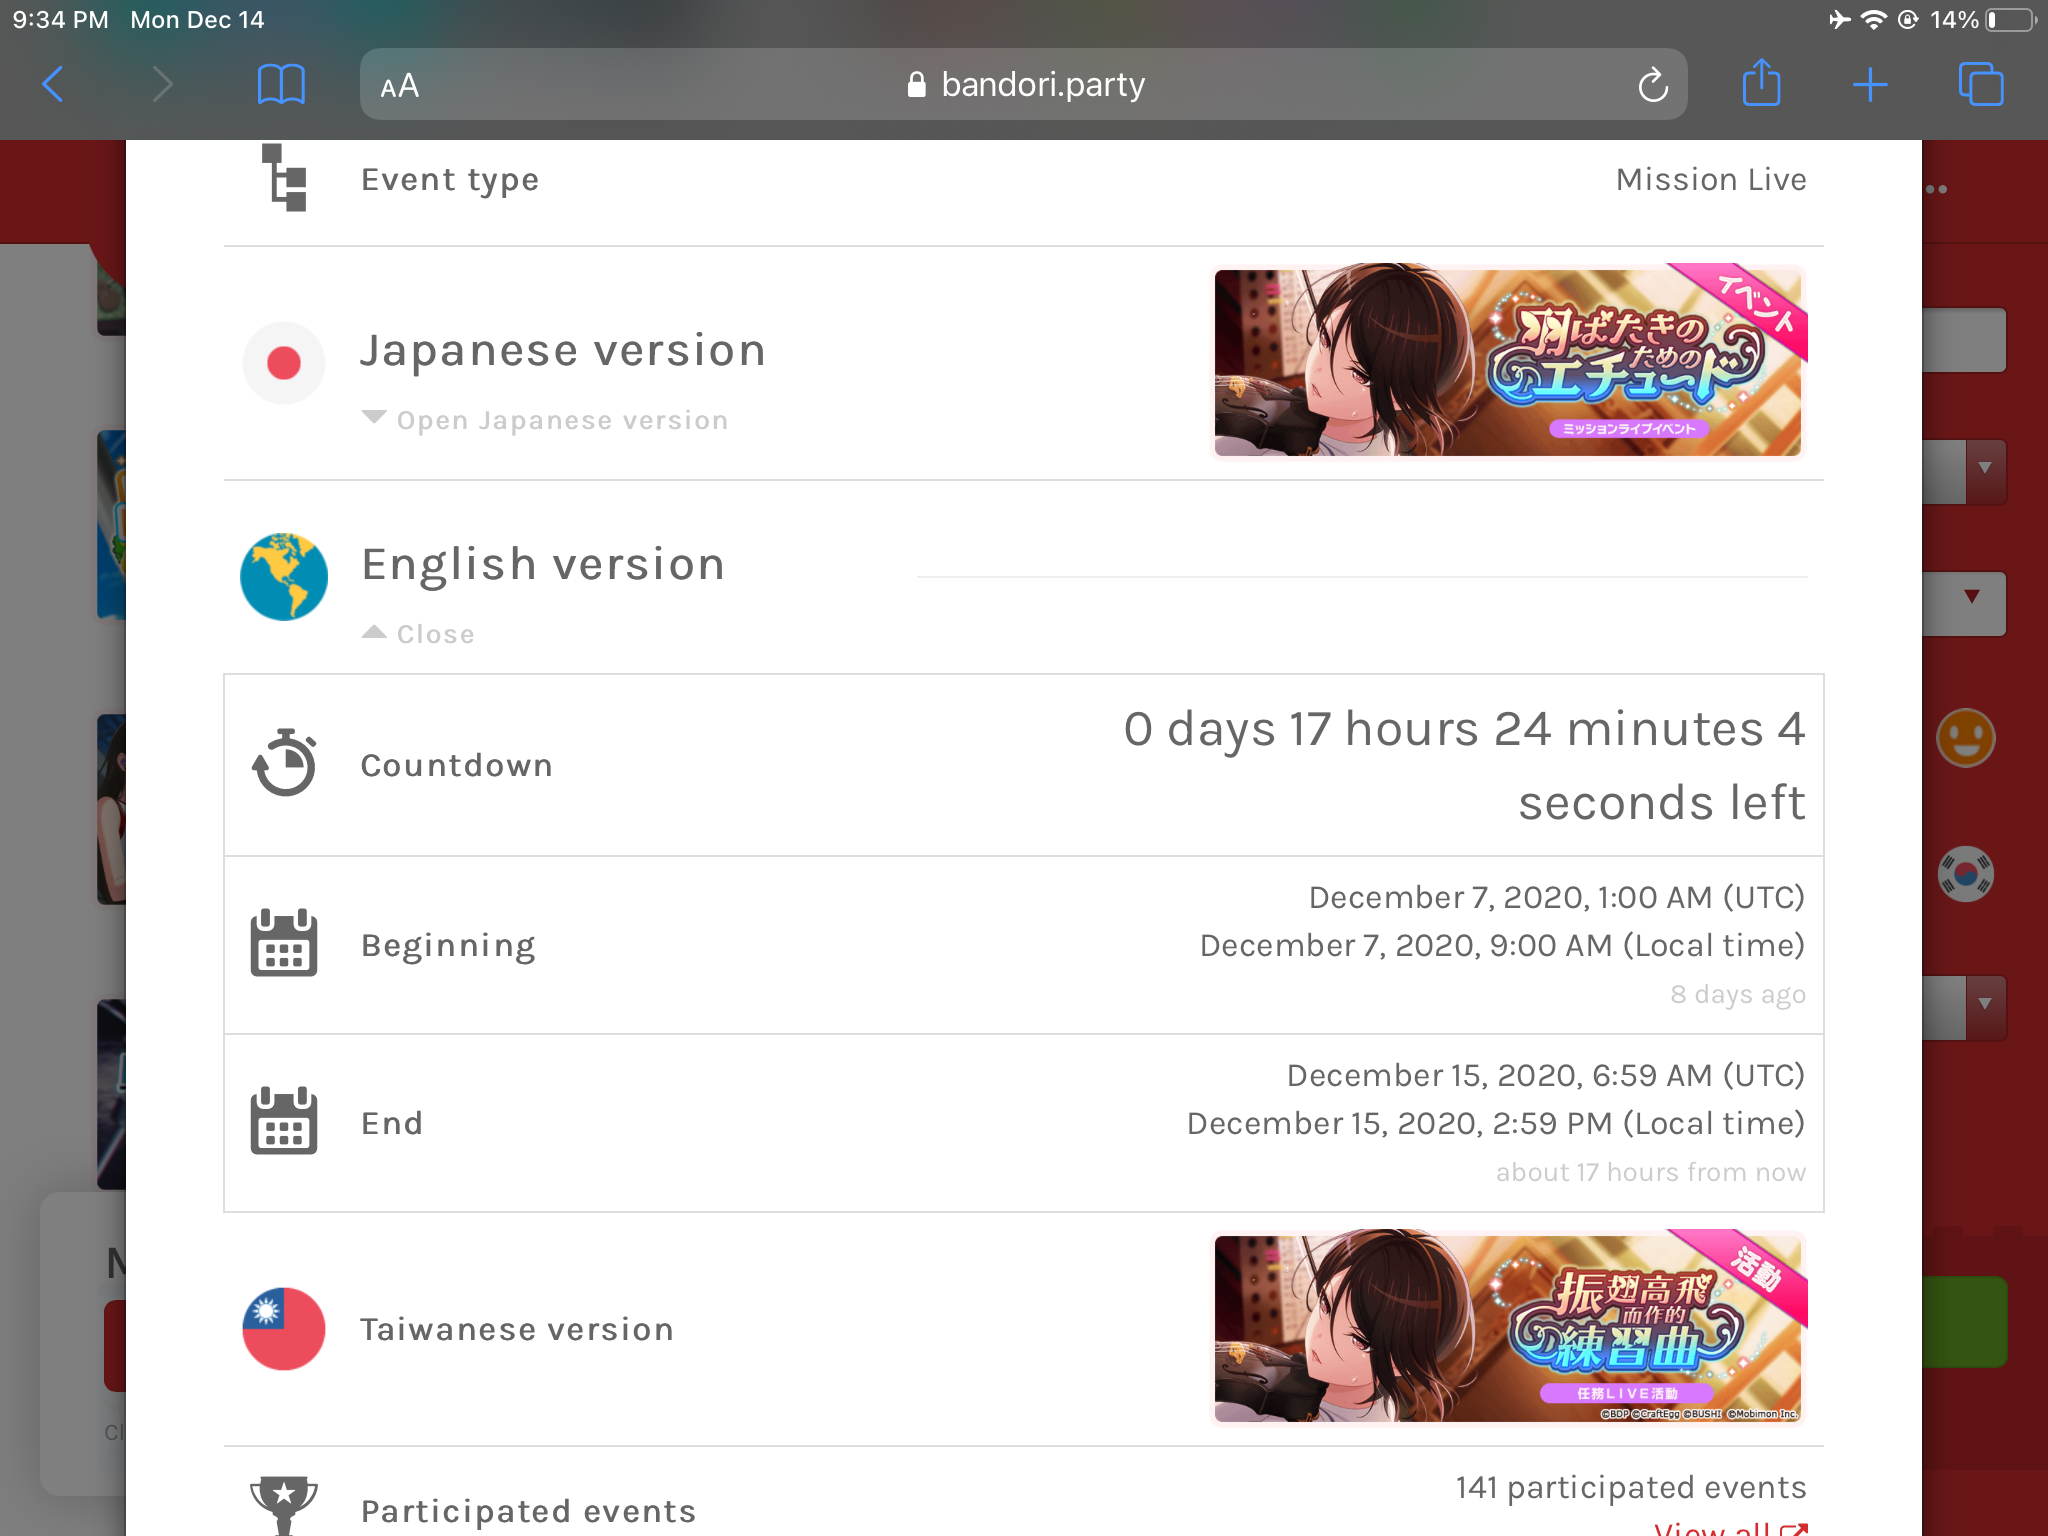Open a new tab with plus icon
This screenshot has width=2048, height=1536.
(1870, 85)
